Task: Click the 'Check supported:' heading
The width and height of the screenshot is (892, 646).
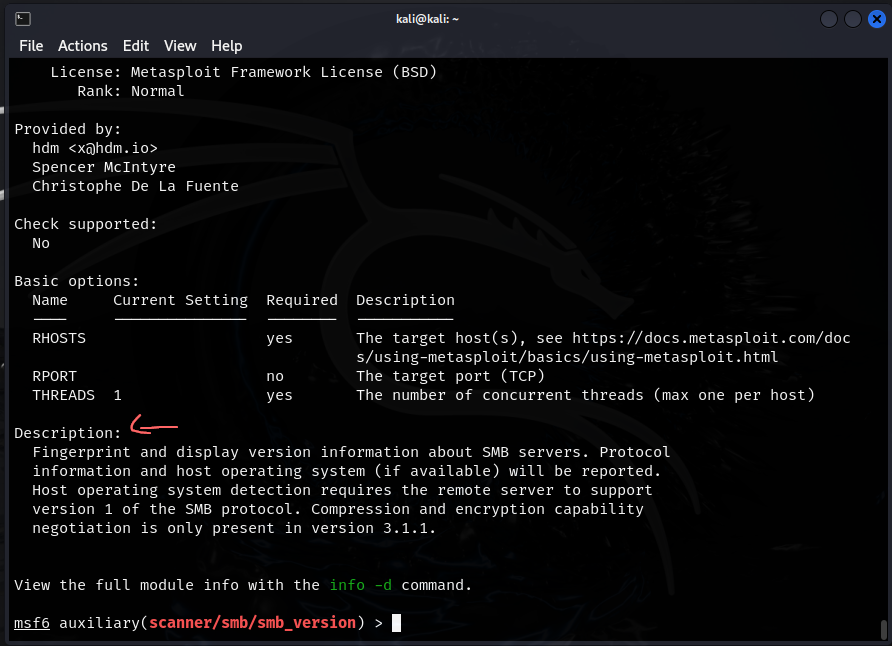Action: point(85,225)
